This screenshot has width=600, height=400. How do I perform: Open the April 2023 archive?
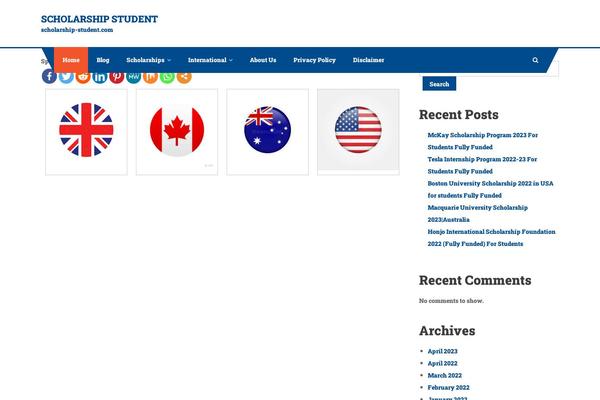click(x=442, y=351)
